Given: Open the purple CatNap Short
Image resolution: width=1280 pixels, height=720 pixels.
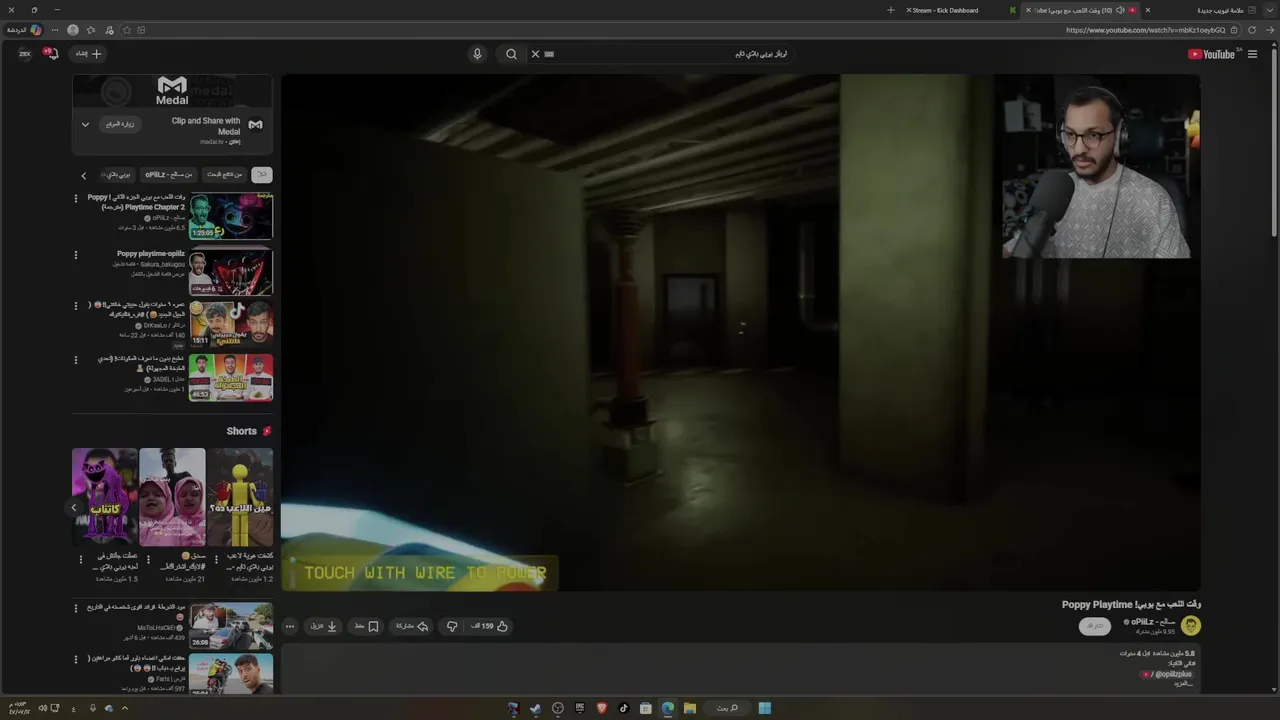Looking at the screenshot, I should point(105,497).
